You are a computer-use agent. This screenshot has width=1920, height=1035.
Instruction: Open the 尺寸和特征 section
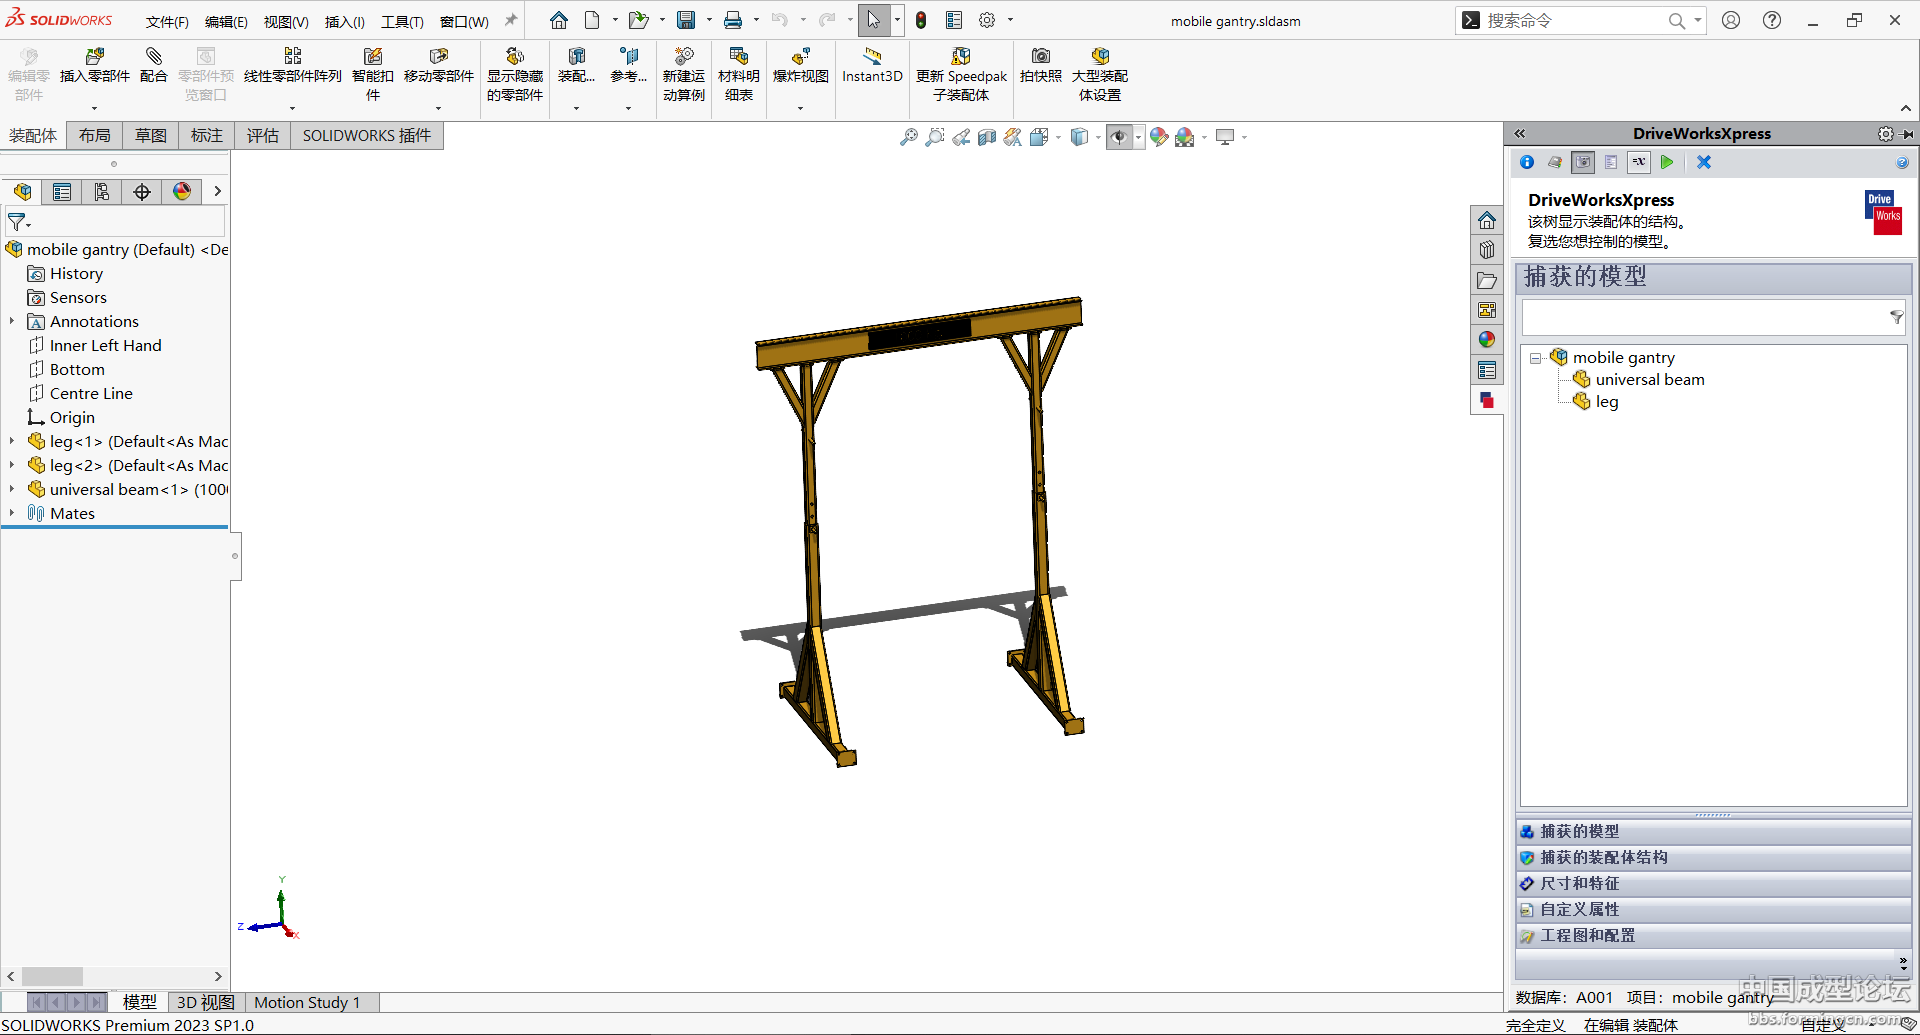point(1580,883)
